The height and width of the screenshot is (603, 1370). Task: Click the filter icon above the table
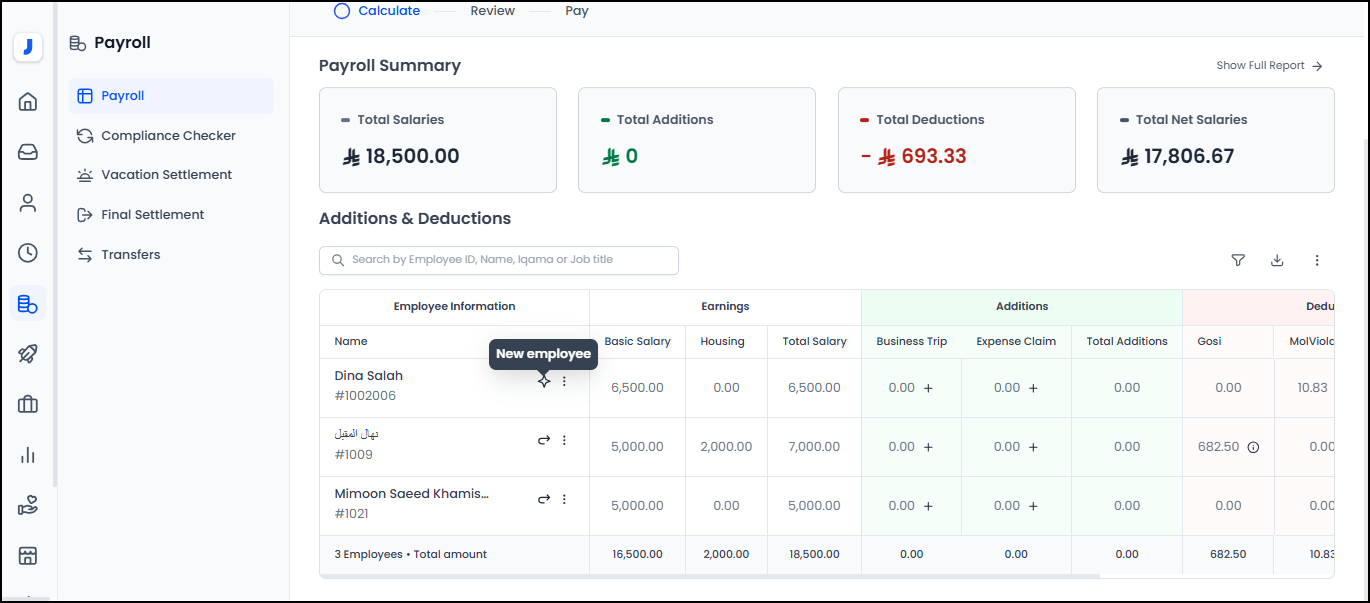pyautogui.click(x=1238, y=260)
